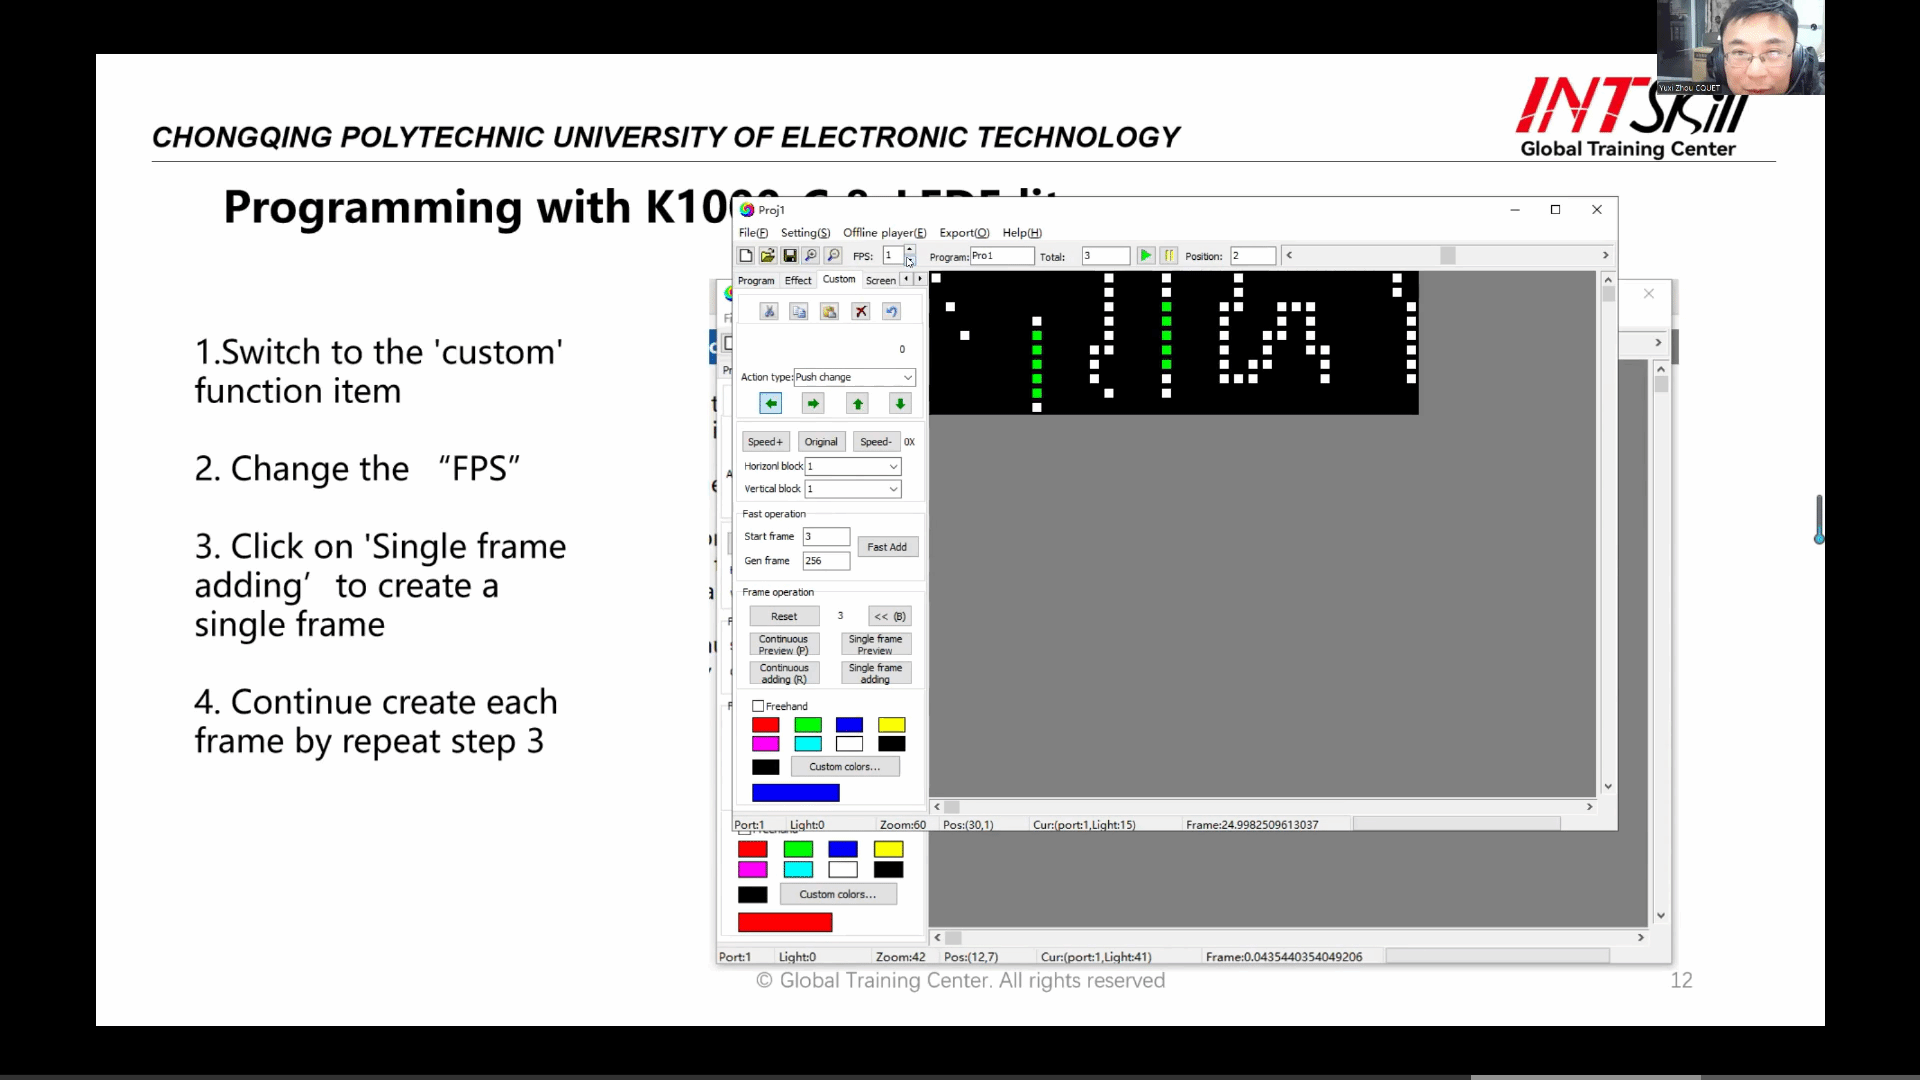Click the red X delete icon

point(861,312)
